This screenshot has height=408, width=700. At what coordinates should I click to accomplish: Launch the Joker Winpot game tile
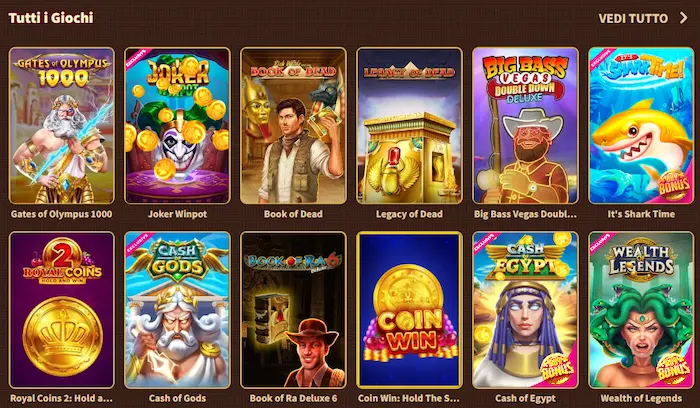click(178, 126)
